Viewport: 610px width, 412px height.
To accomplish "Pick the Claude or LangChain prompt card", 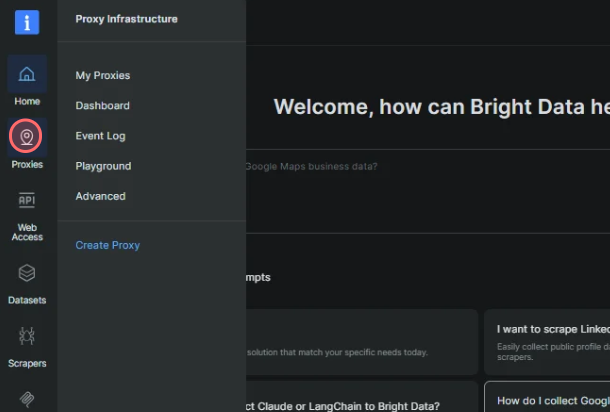I will click(362, 397).
